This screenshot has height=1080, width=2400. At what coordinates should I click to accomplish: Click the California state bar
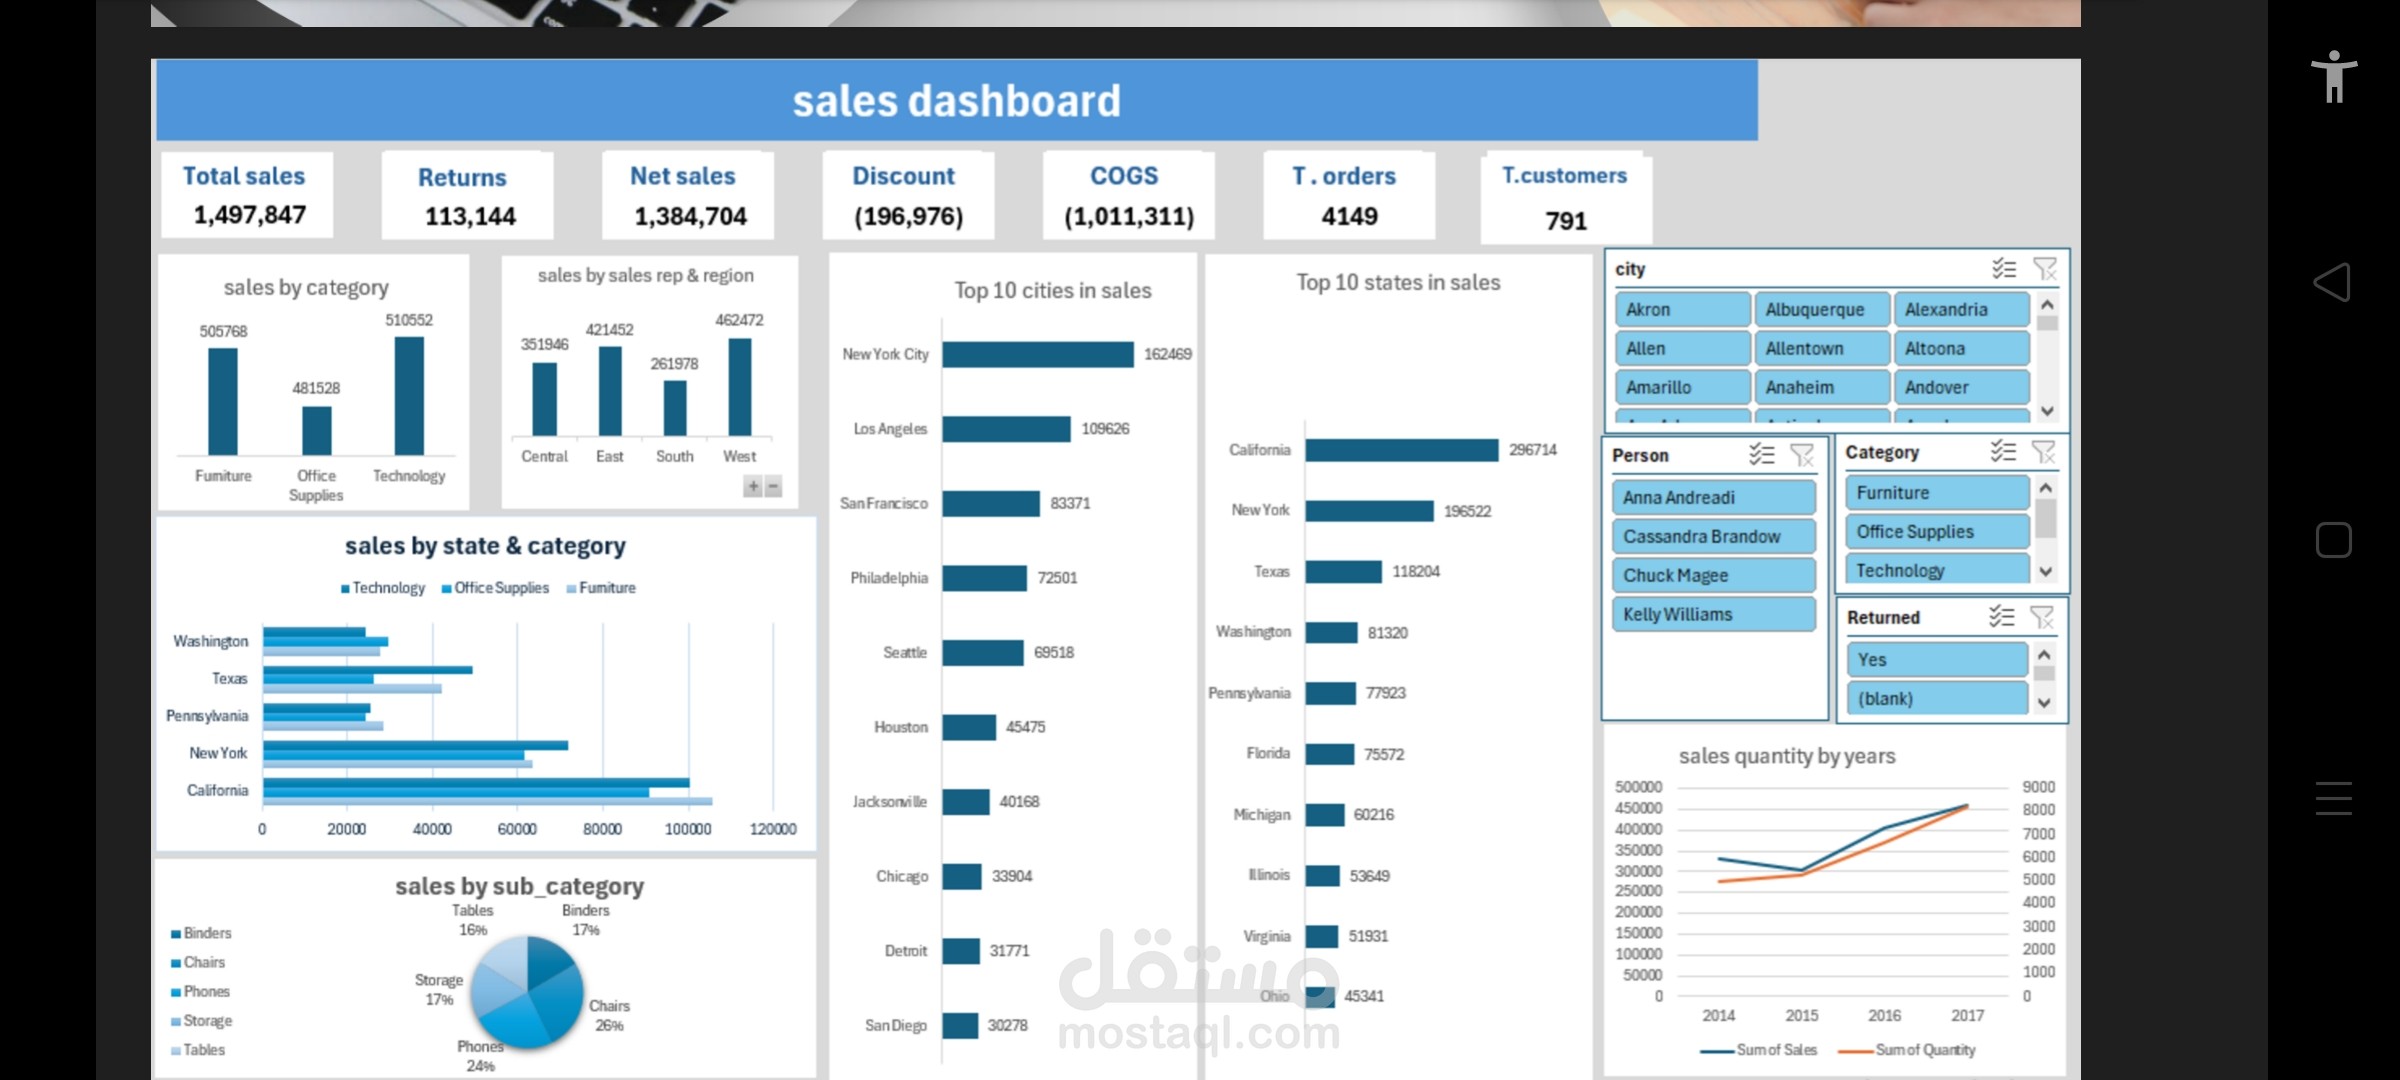point(1402,450)
